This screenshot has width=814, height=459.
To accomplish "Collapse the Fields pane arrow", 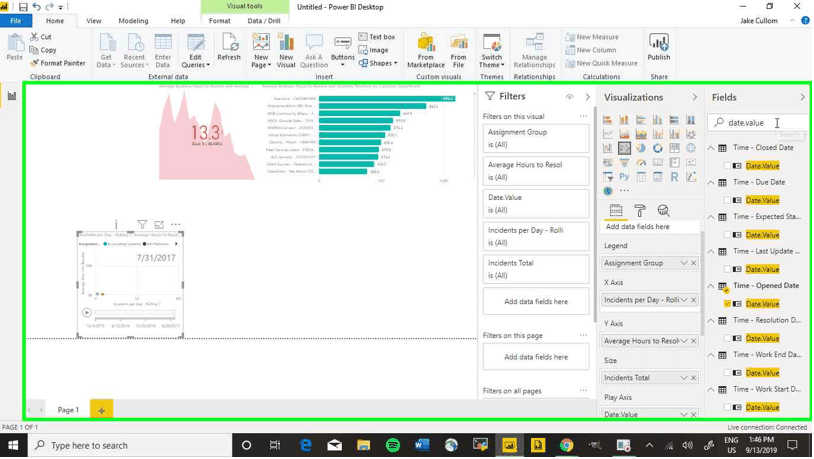I will click(x=803, y=97).
